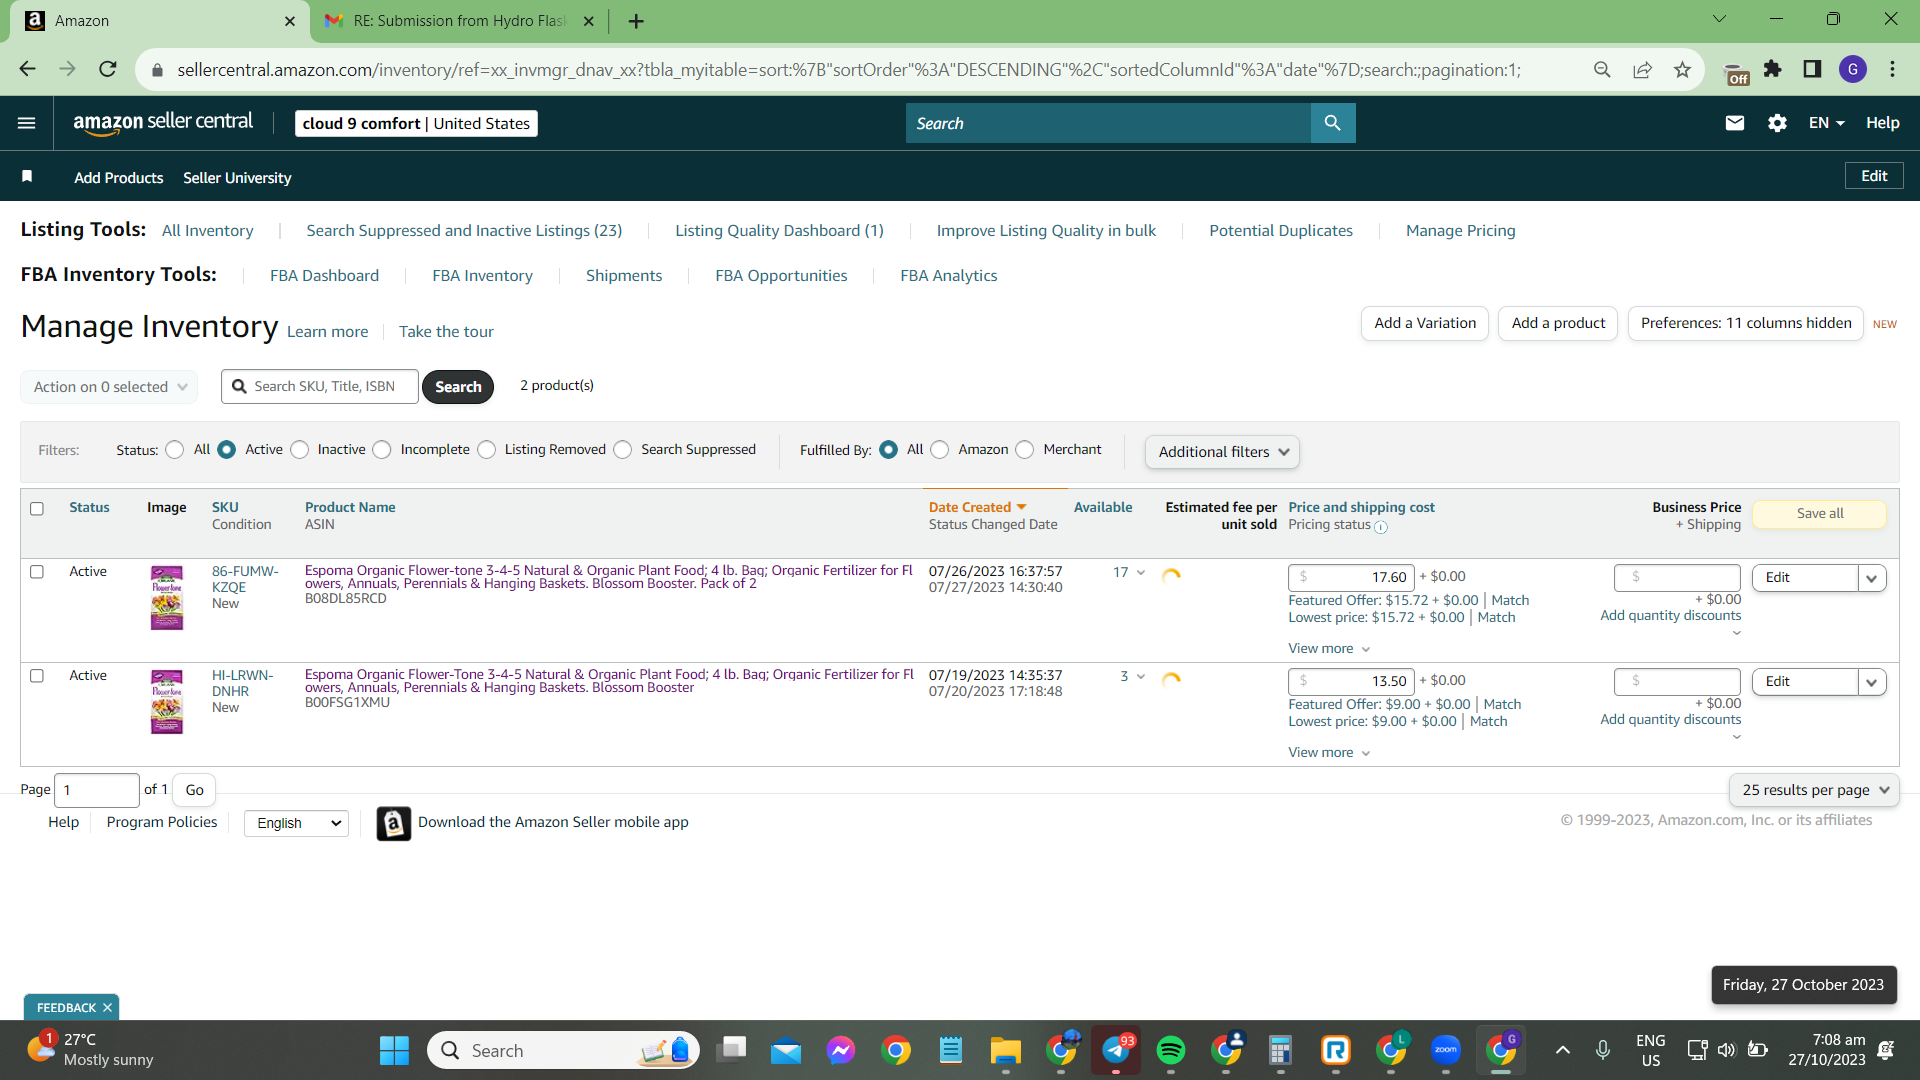Open the Calculator app from the taskbar
The width and height of the screenshot is (1920, 1080).
[1280, 1050]
